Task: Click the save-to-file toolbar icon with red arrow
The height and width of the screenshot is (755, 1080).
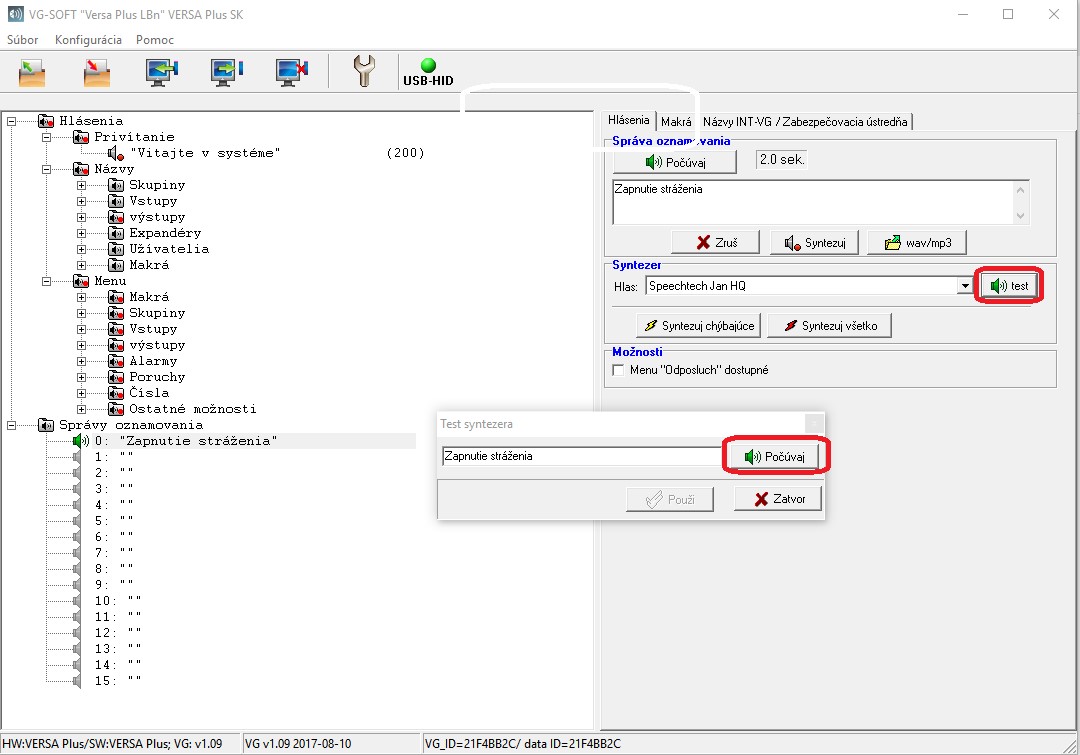Action: [97, 72]
